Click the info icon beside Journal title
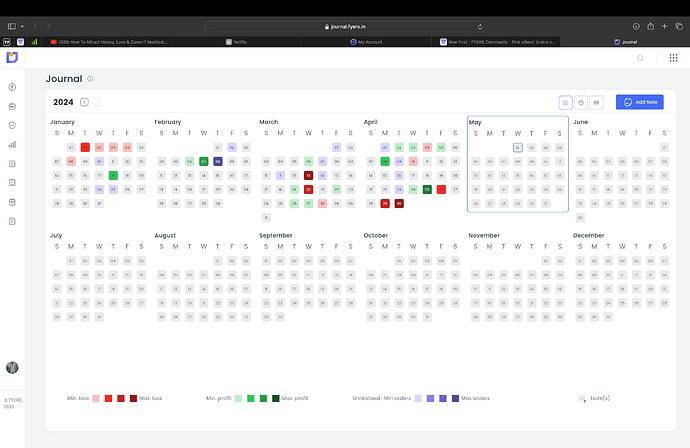This screenshot has width=690, height=448. tap(90, 79)
